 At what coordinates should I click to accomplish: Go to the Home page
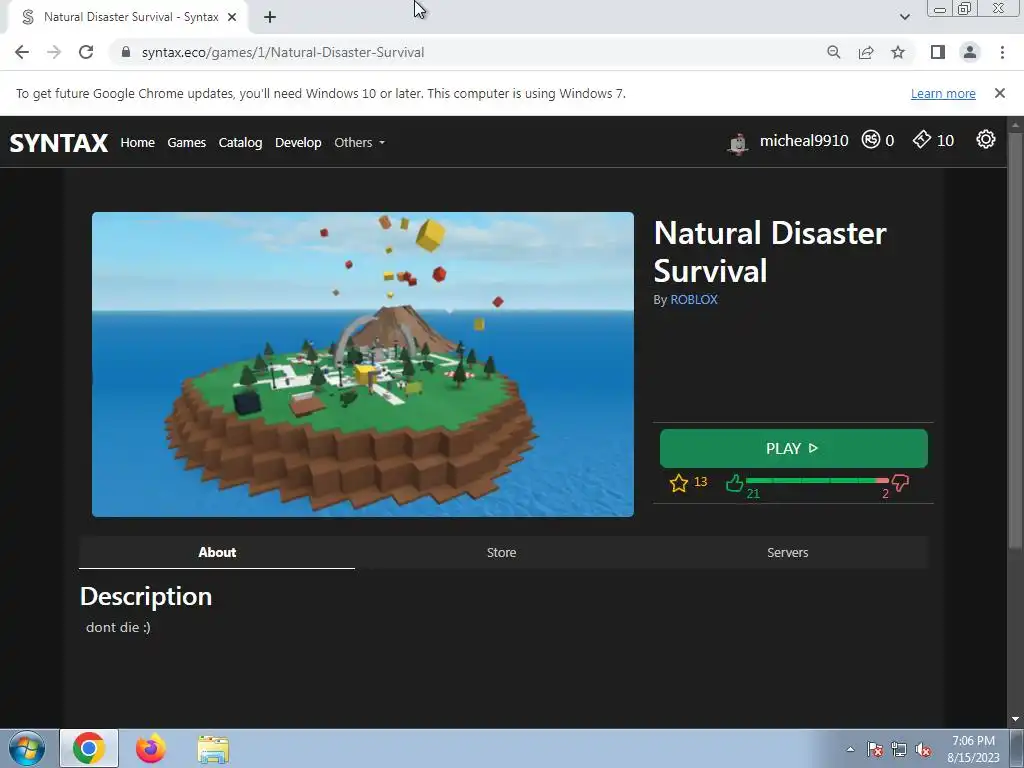pos(137,142)
